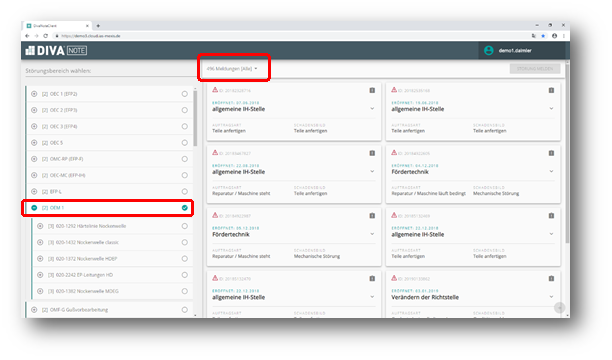The image size is (612, 360).
Task: Click the browser address bar URL
Action: (x=91, y=36)
